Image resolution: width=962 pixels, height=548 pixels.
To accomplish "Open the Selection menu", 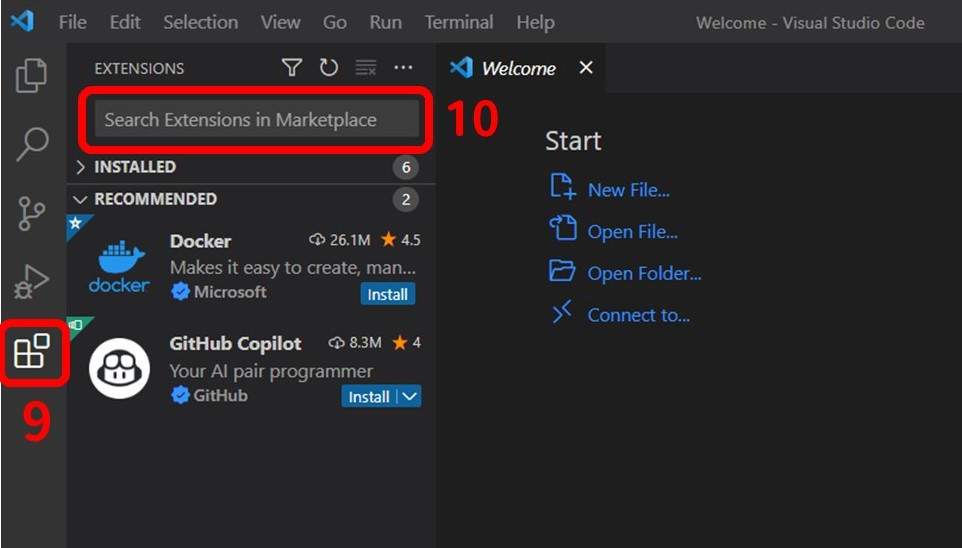I will 200,22.
